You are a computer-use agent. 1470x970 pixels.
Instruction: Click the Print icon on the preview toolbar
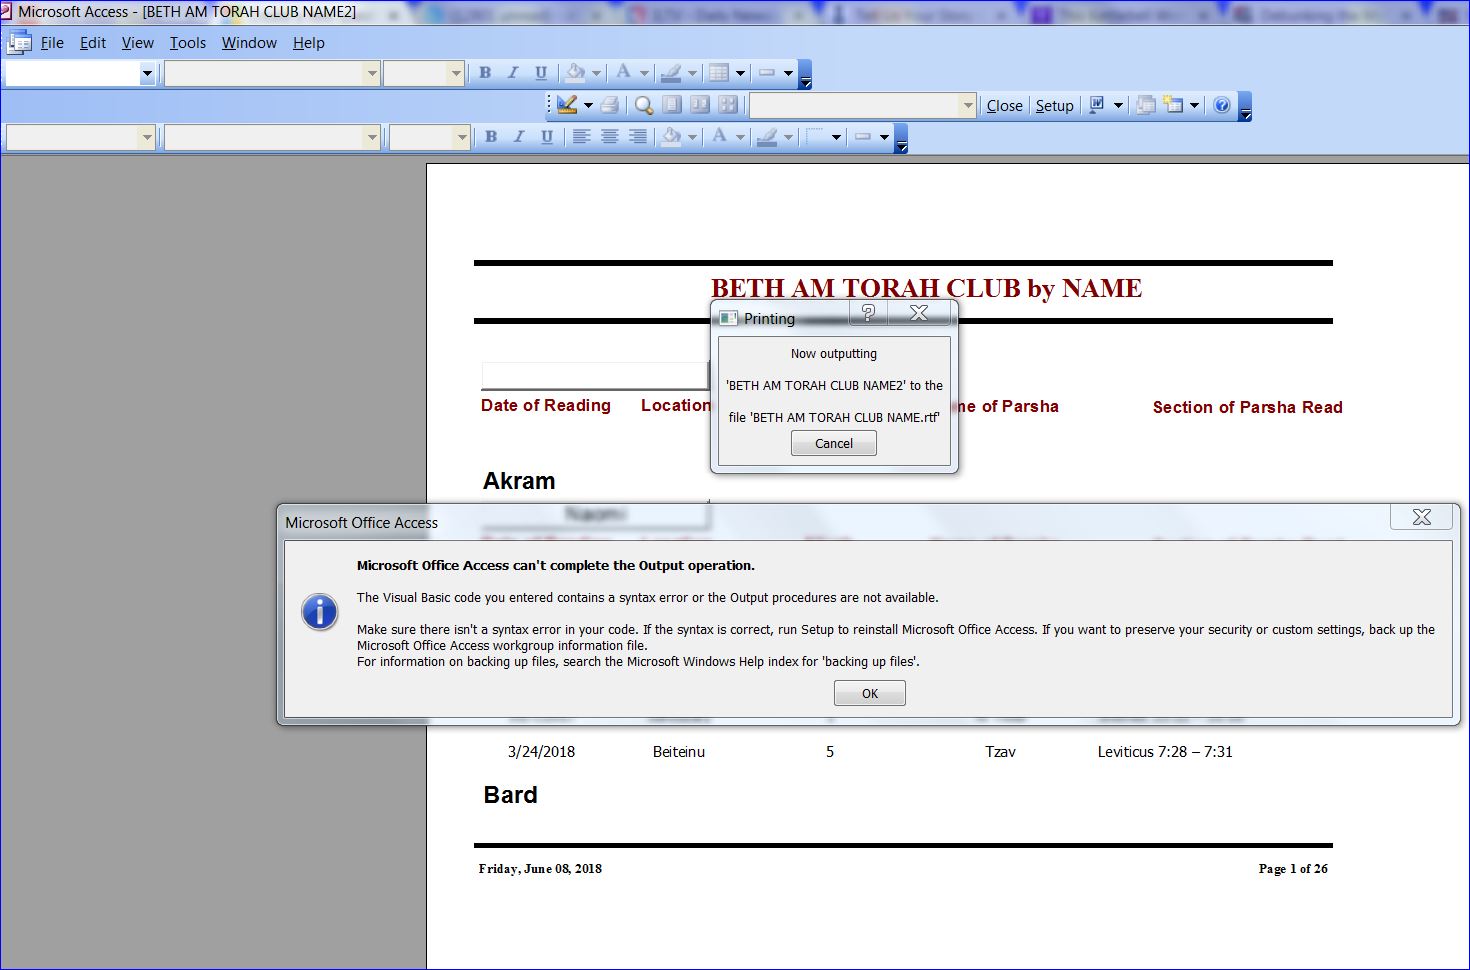(x=610, y=105)
